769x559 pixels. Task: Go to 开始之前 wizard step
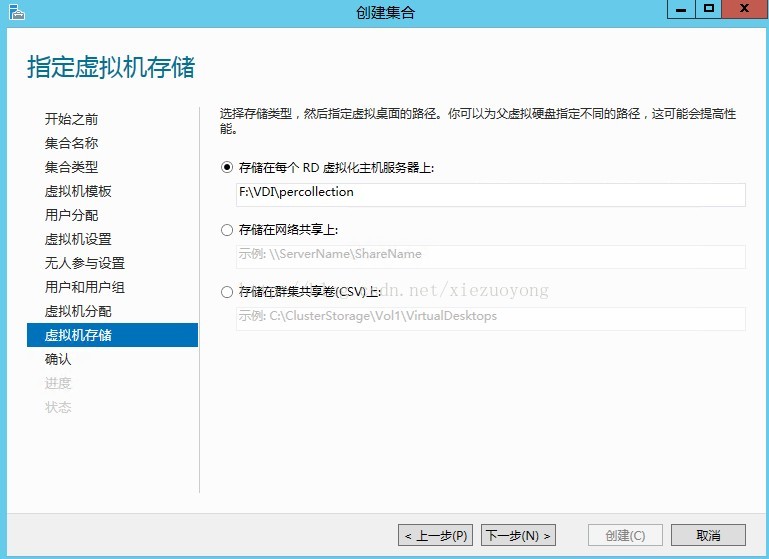pyautogui.click(x=71, y=119)
